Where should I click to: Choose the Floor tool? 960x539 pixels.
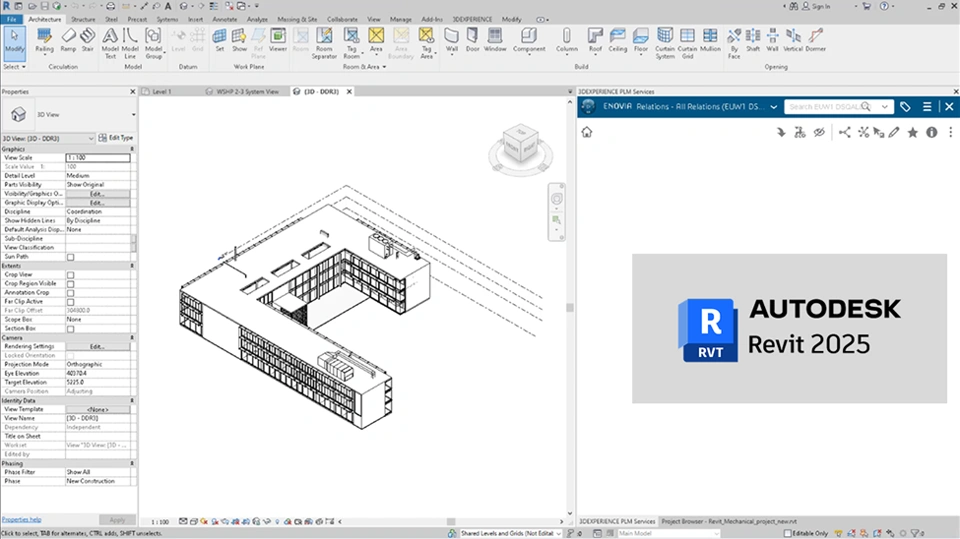point(640,40)
